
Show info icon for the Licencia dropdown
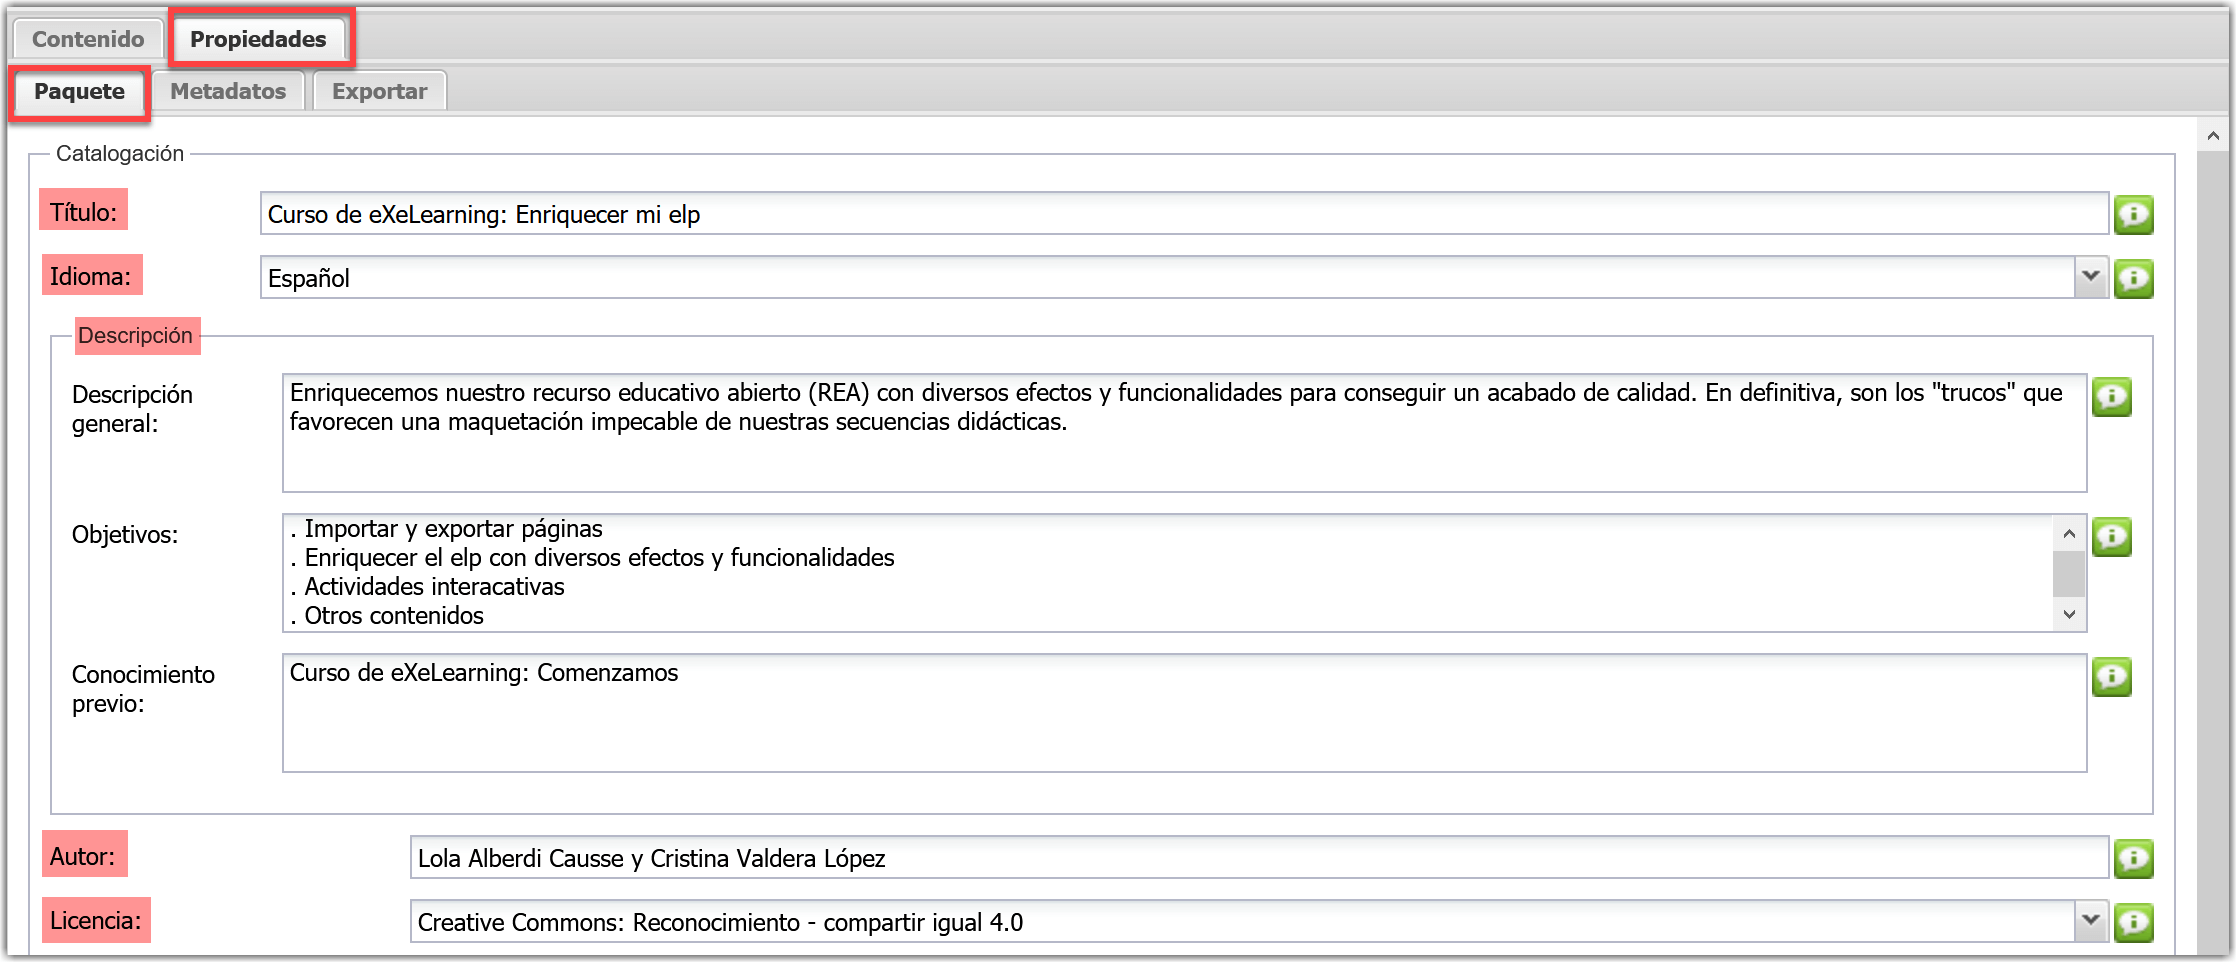pos(2133,922)
